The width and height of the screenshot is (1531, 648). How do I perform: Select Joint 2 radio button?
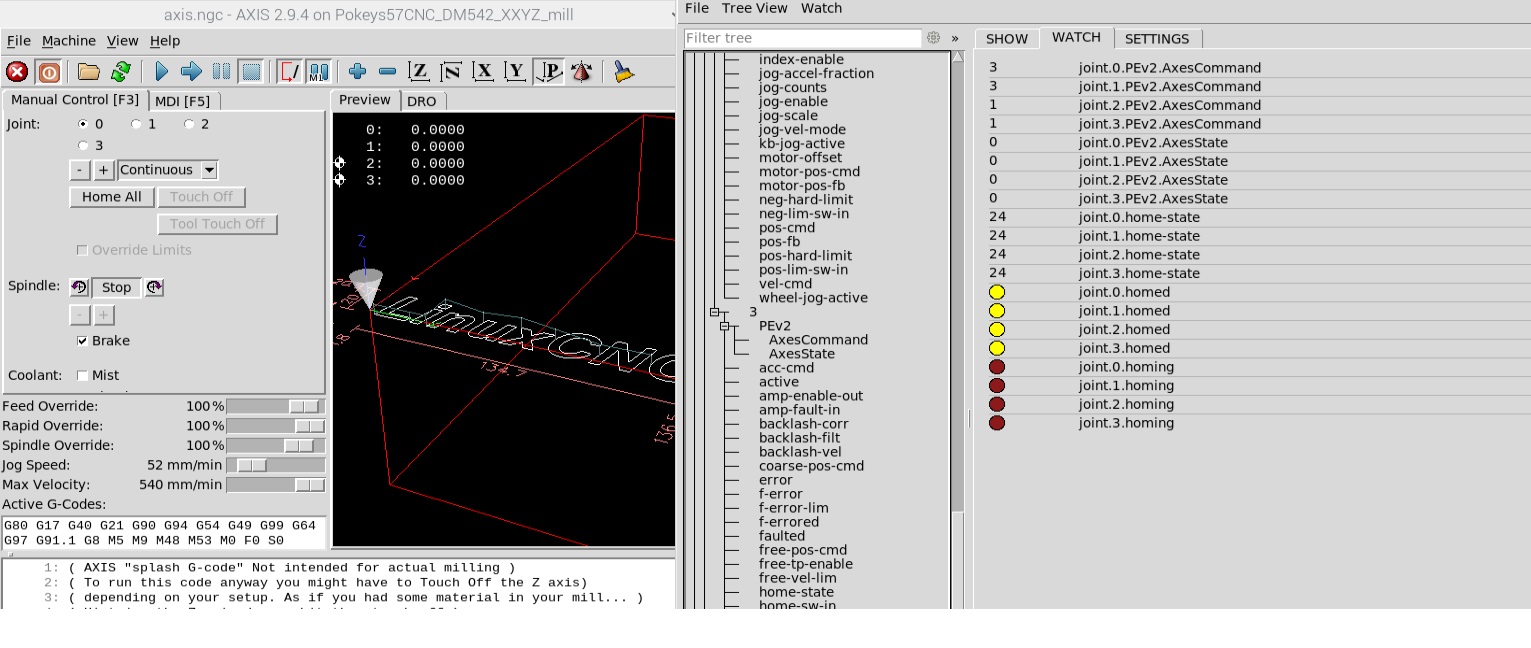point(189,124)
